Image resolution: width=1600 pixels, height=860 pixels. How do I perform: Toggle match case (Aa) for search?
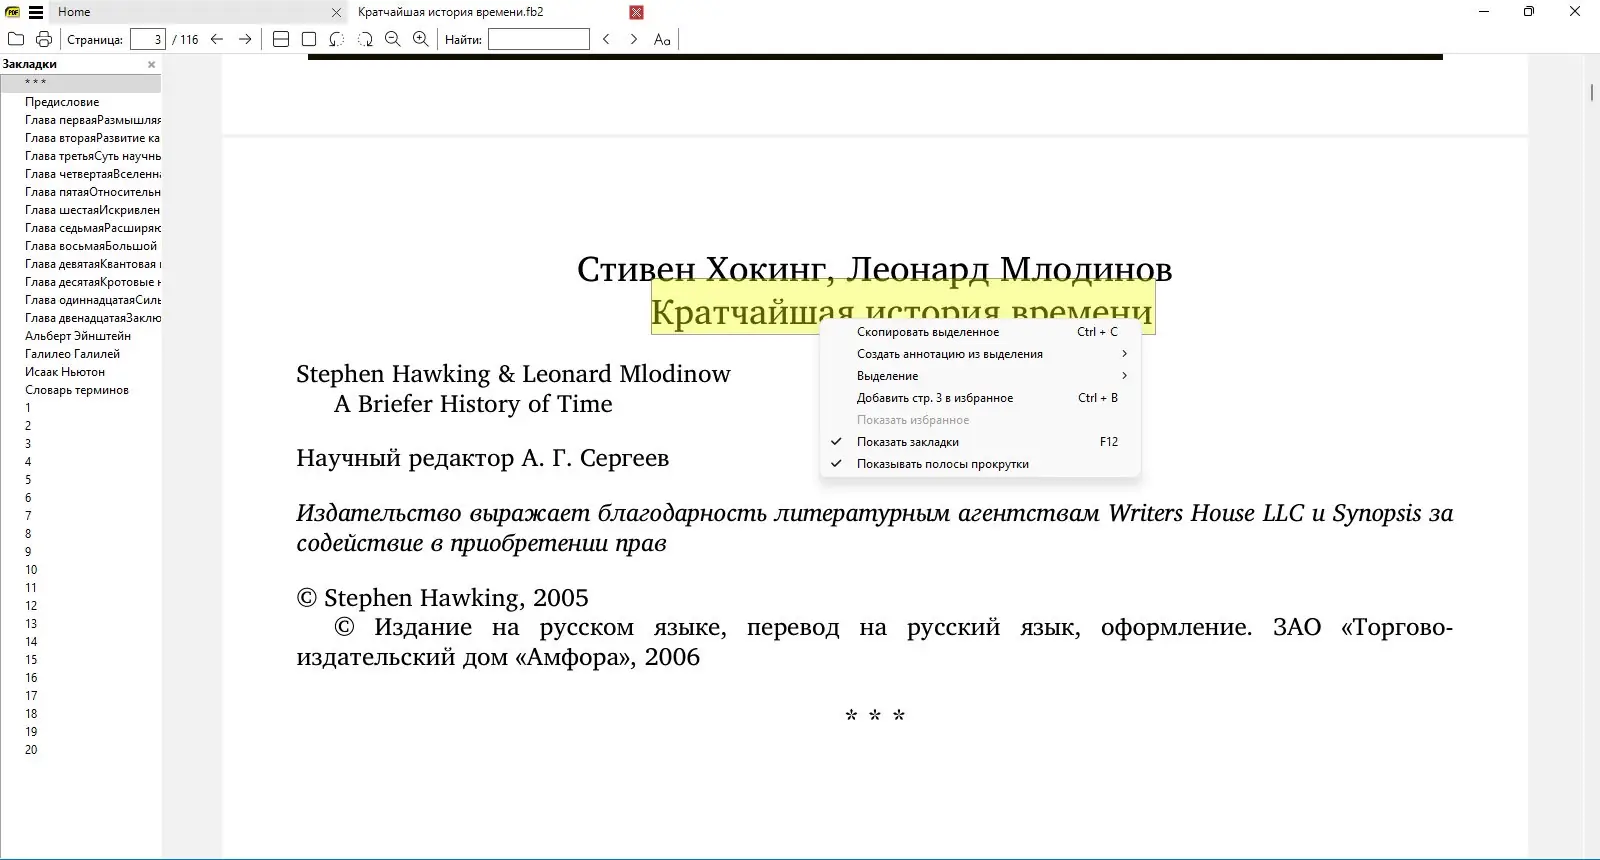pos(662,39)
